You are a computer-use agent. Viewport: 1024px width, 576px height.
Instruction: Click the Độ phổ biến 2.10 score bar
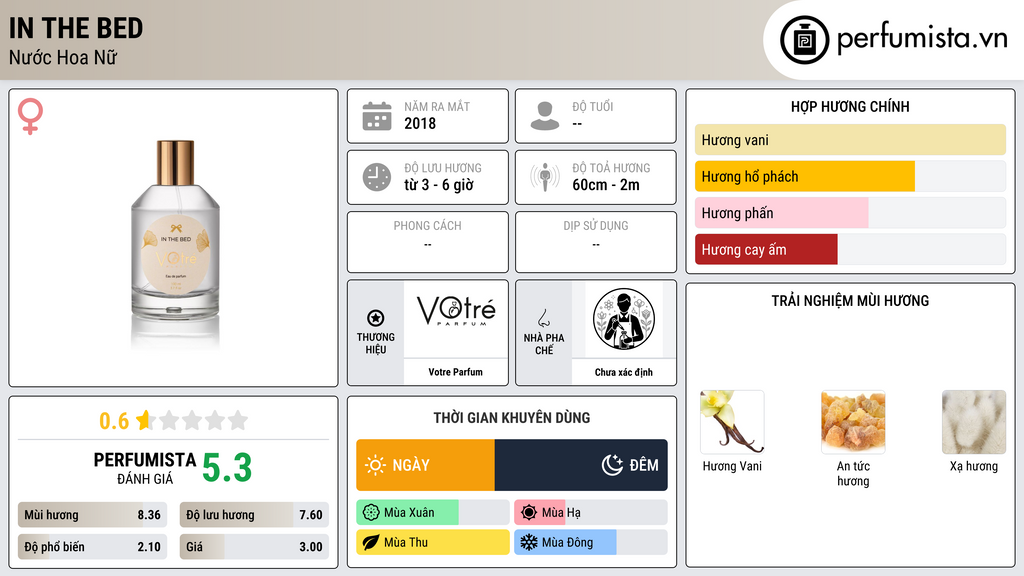92,547
